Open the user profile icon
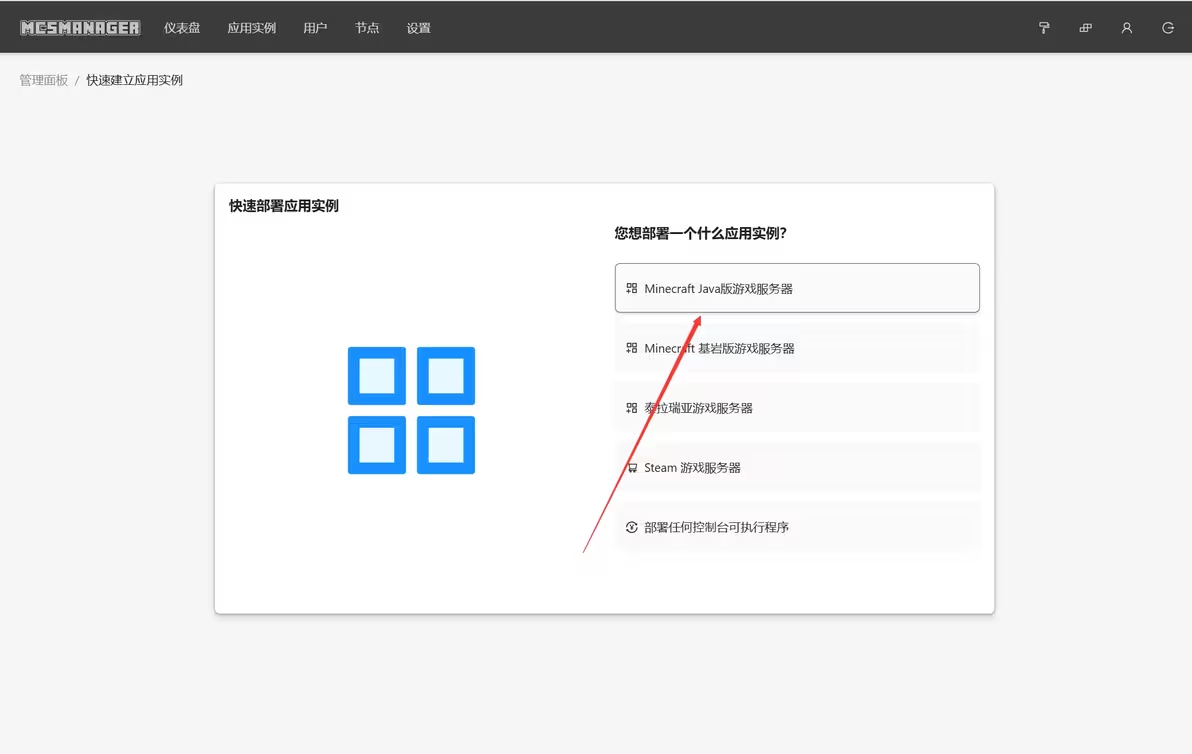The height and width of the screenshot is (754, 1192). click(1127, 28)
